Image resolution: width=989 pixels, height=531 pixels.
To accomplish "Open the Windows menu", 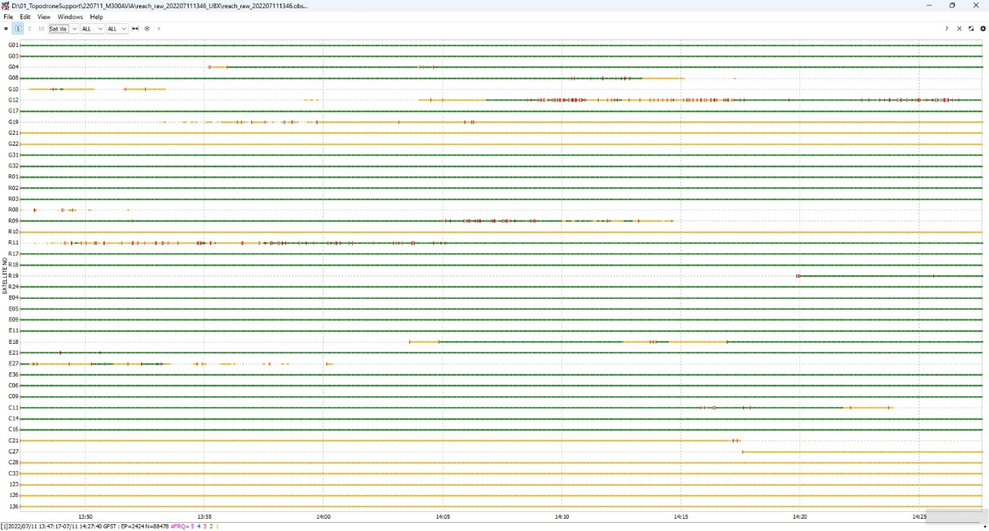I will [x=70, y=17].
